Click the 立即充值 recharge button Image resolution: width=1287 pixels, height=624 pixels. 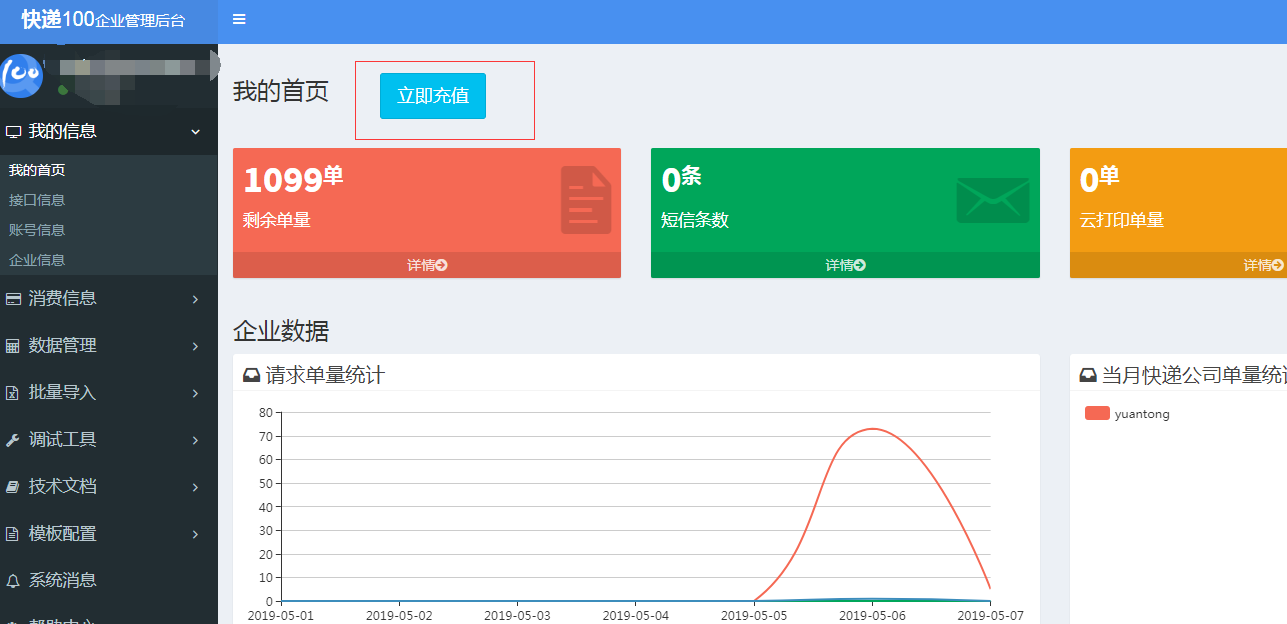pos(432,96)
